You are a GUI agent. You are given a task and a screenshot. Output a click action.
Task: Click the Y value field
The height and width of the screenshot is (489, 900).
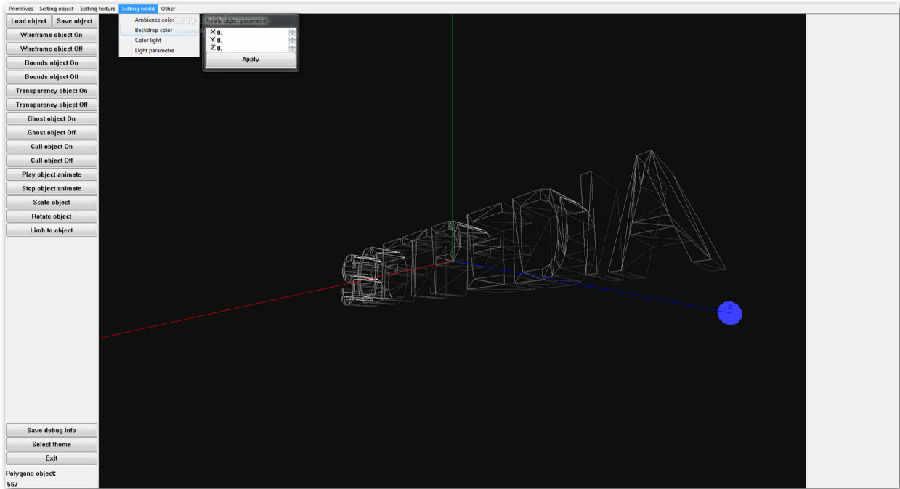pos(251,40)
